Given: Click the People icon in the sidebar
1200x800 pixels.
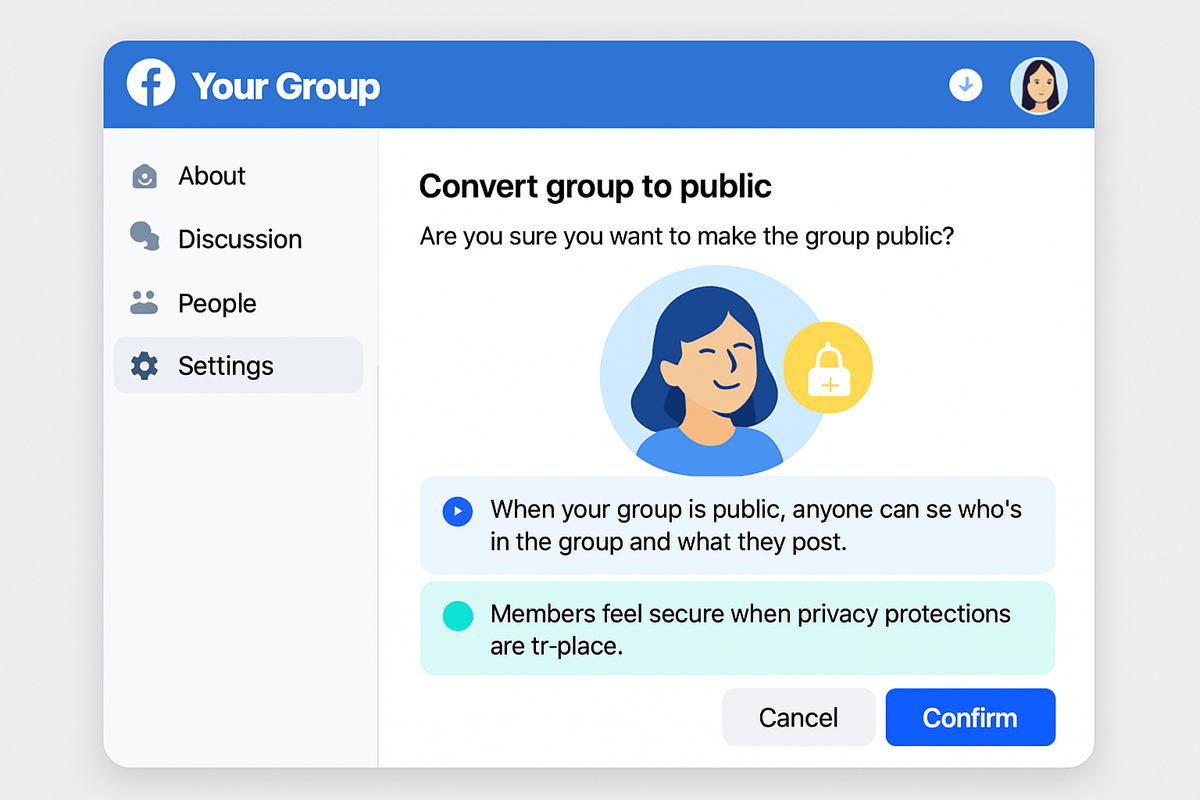Looking at the screenshot, I should point(145,303).
